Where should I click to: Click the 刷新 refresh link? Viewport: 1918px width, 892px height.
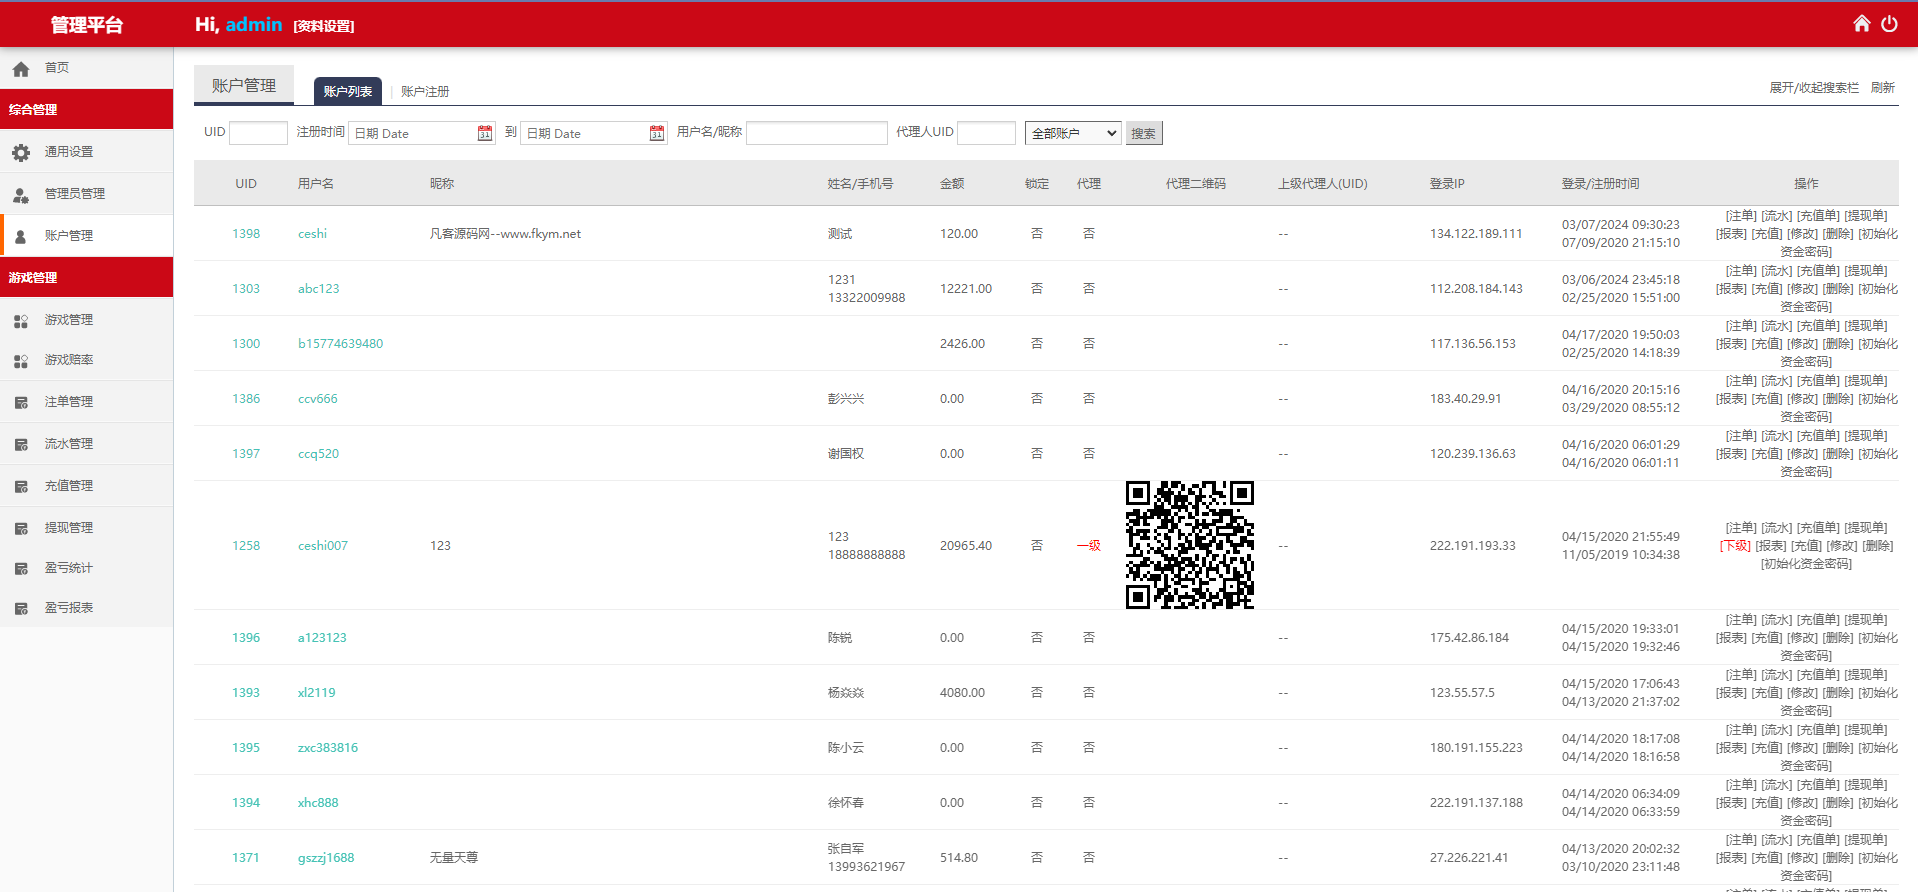coord(1882,88)
